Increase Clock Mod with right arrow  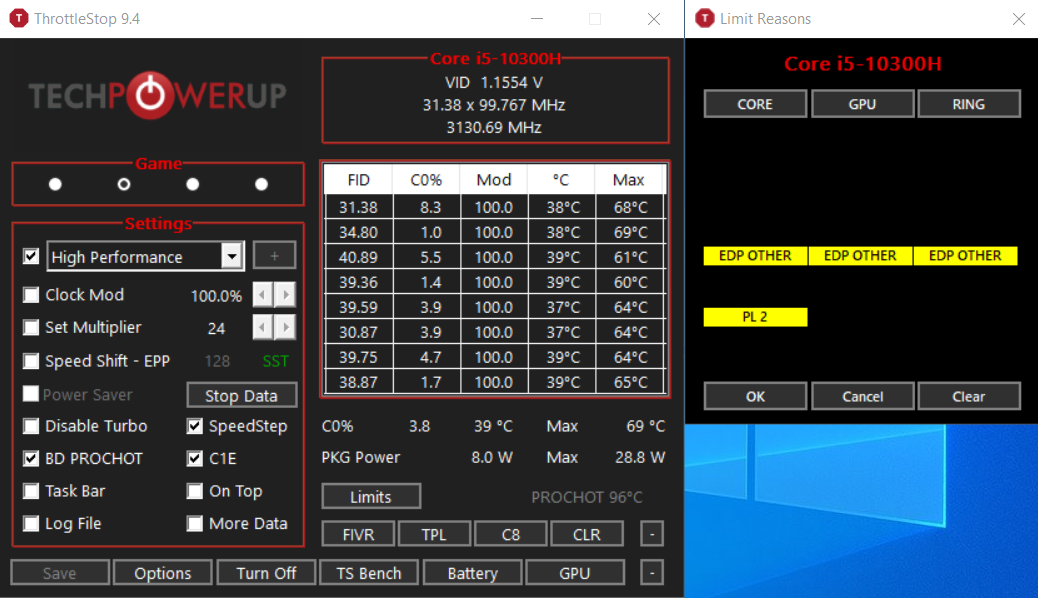285,294
